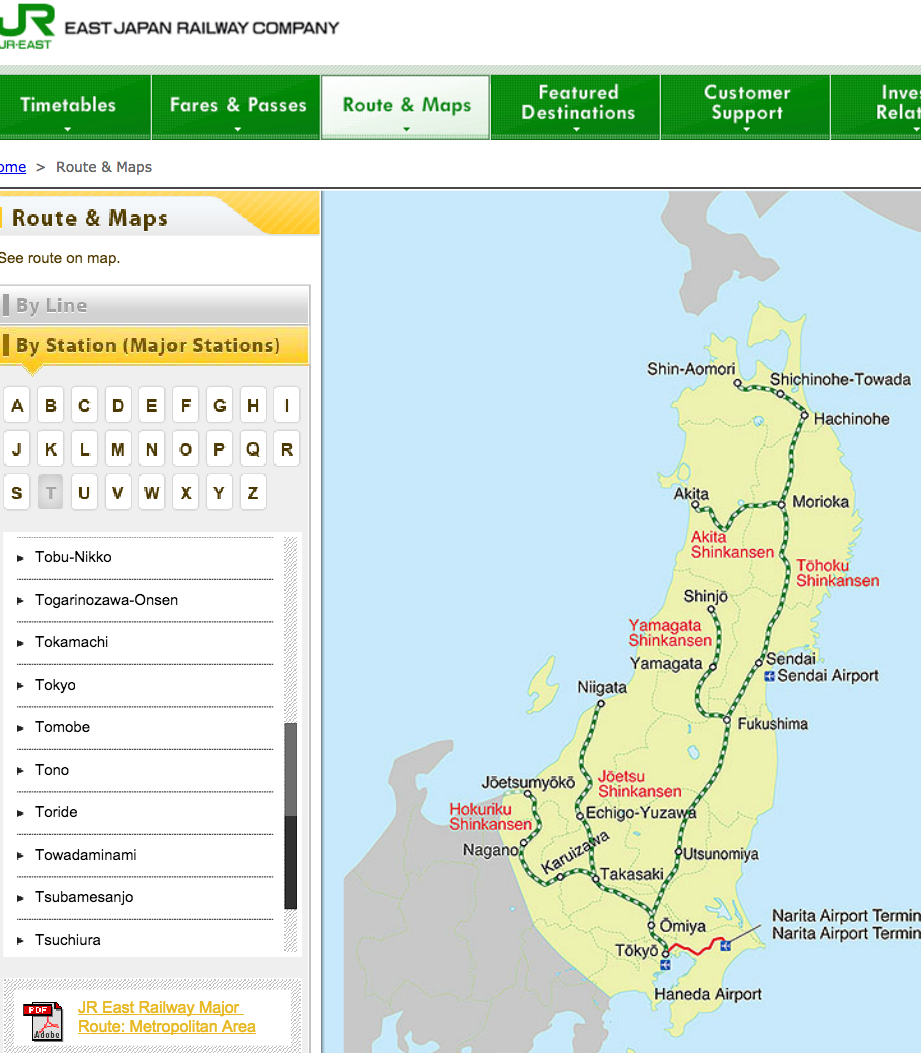
Task: Click Narita Airport plane icon on map
Action: pyautogui.click(x=726, y=946)
